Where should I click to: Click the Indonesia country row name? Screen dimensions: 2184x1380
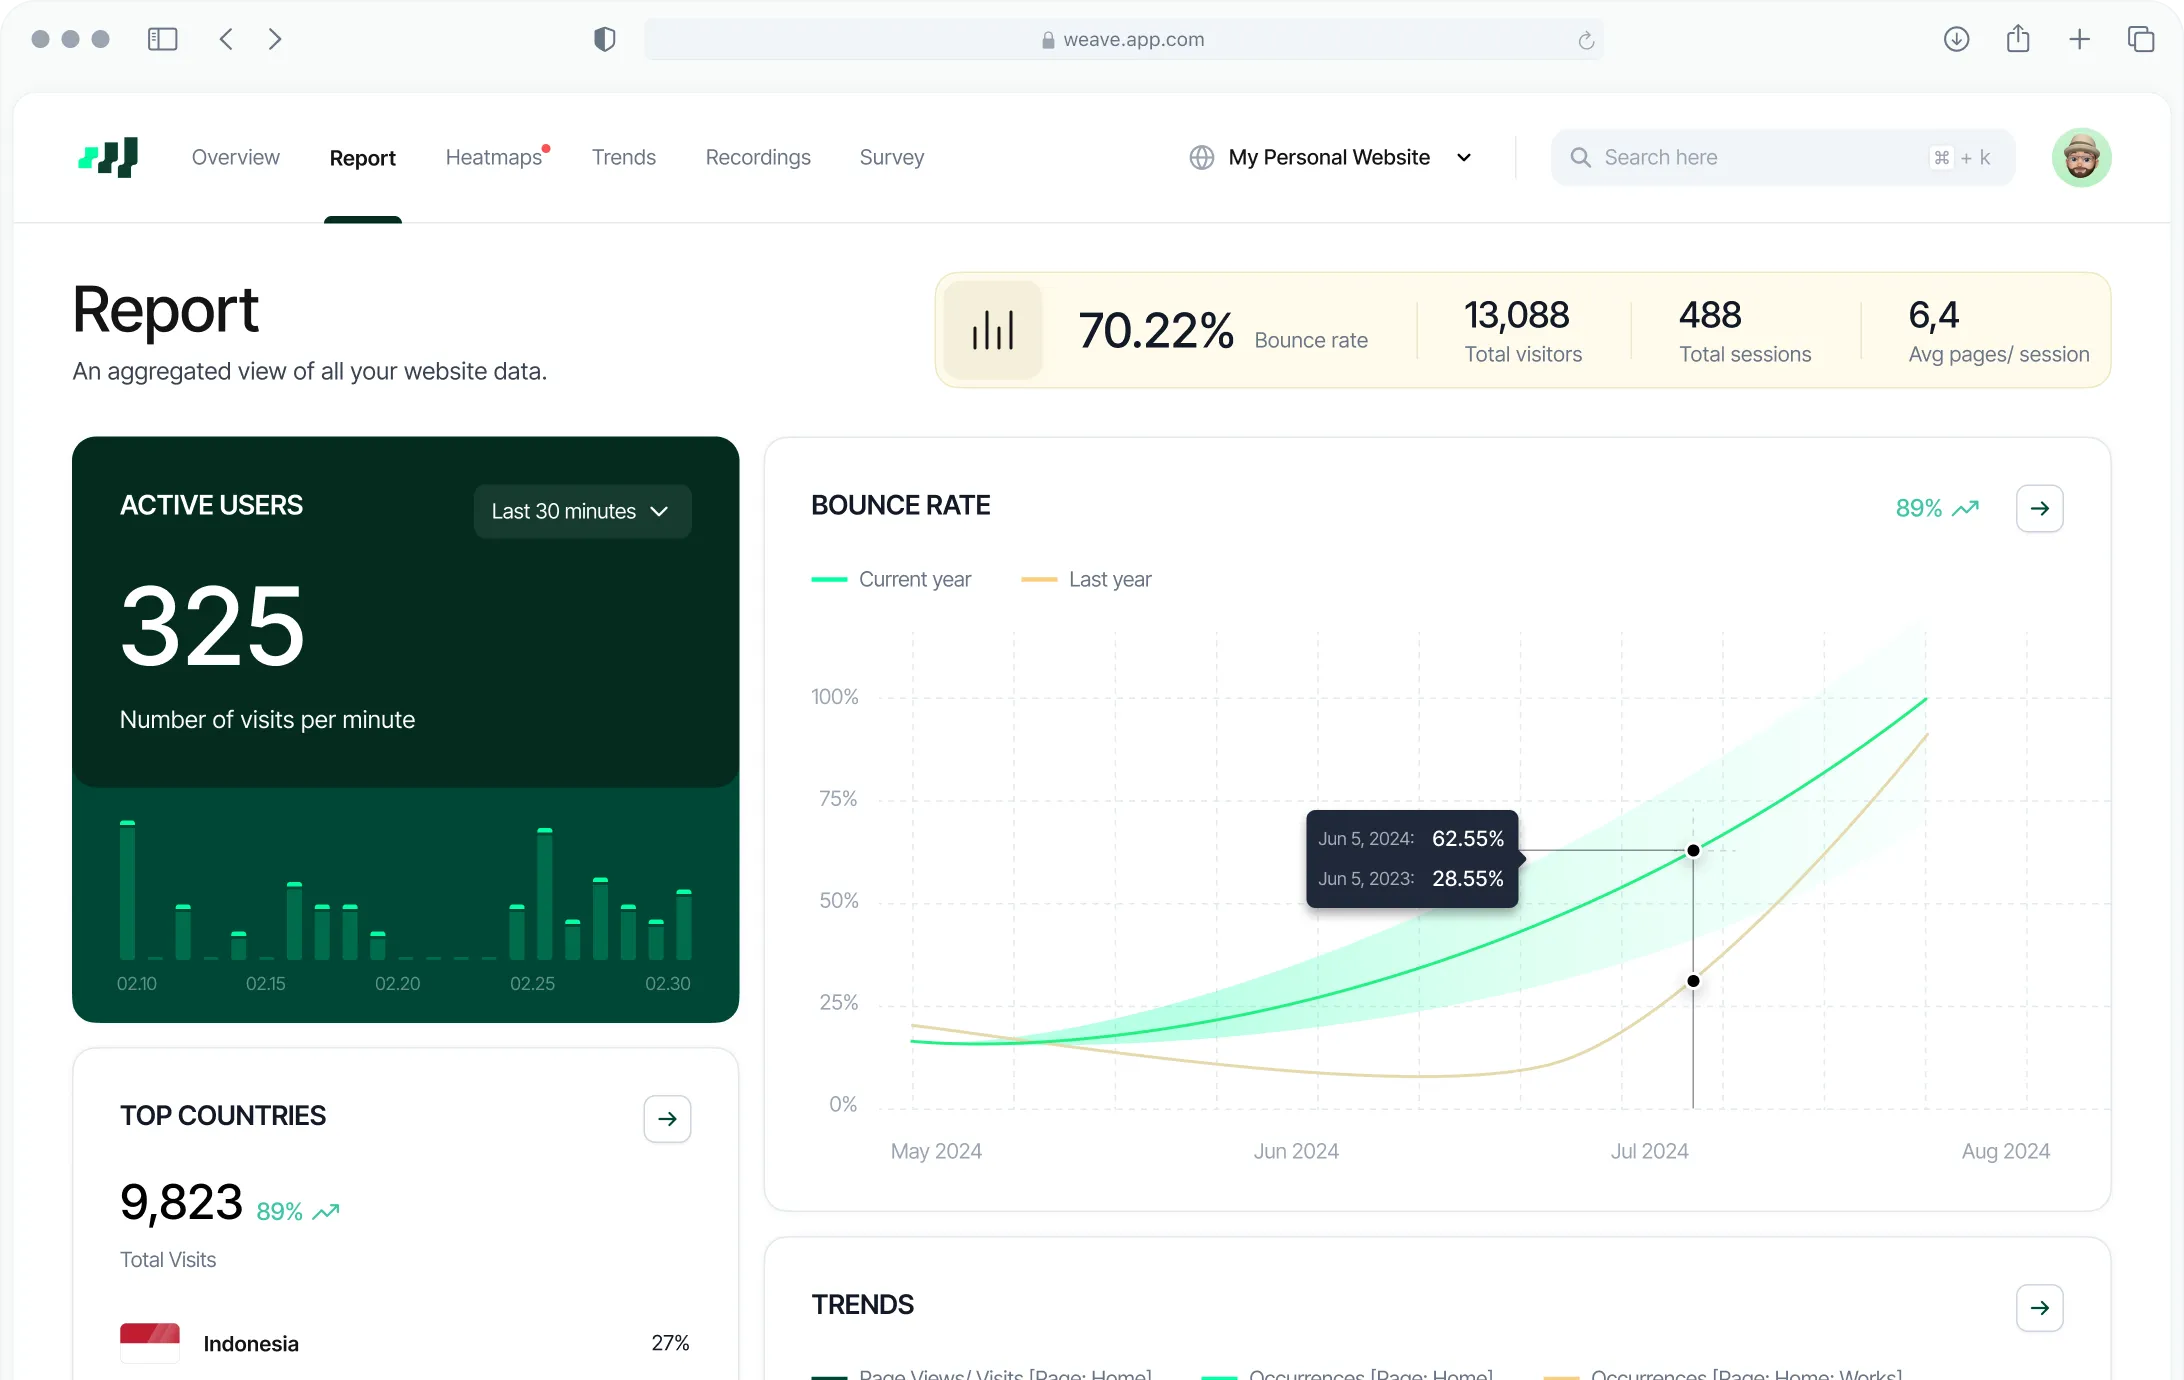point(251,1343)
